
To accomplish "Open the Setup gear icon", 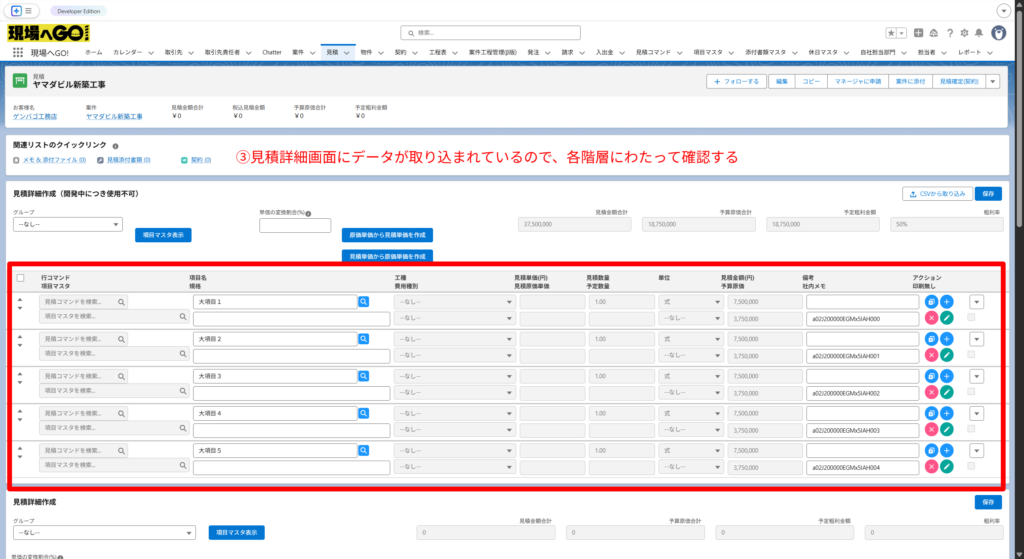I will pos(964,33).
